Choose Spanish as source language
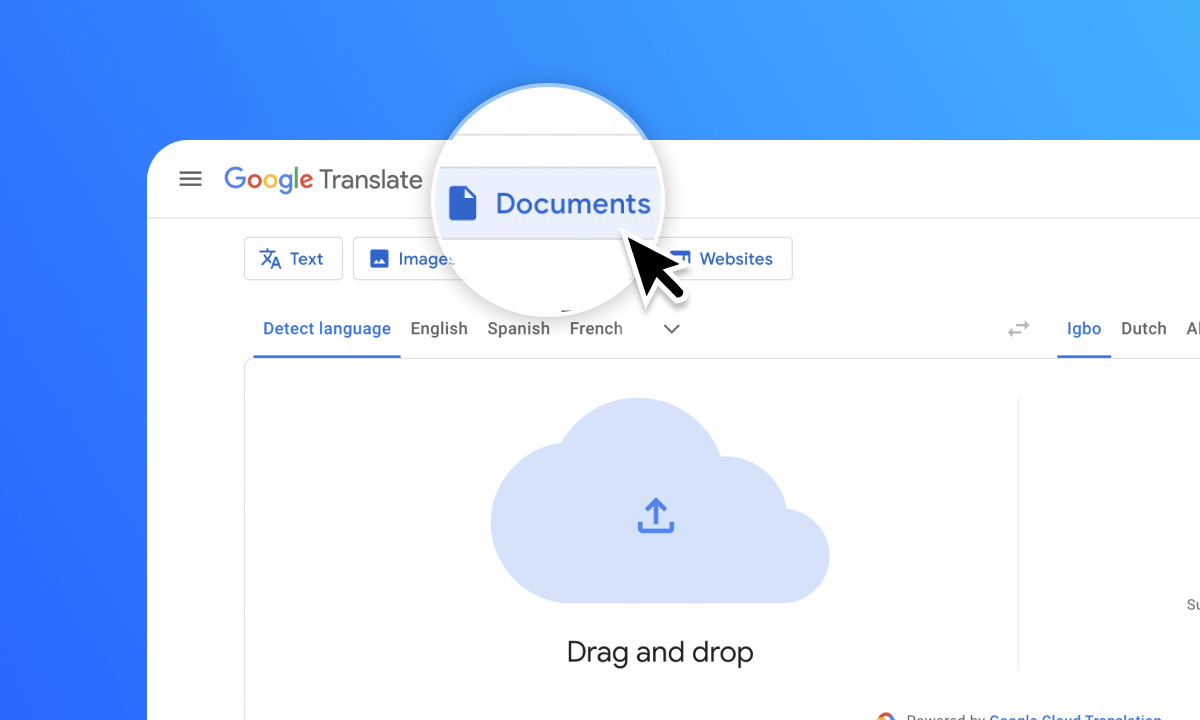Screen dimensions: 1200x720 (518, 329)
